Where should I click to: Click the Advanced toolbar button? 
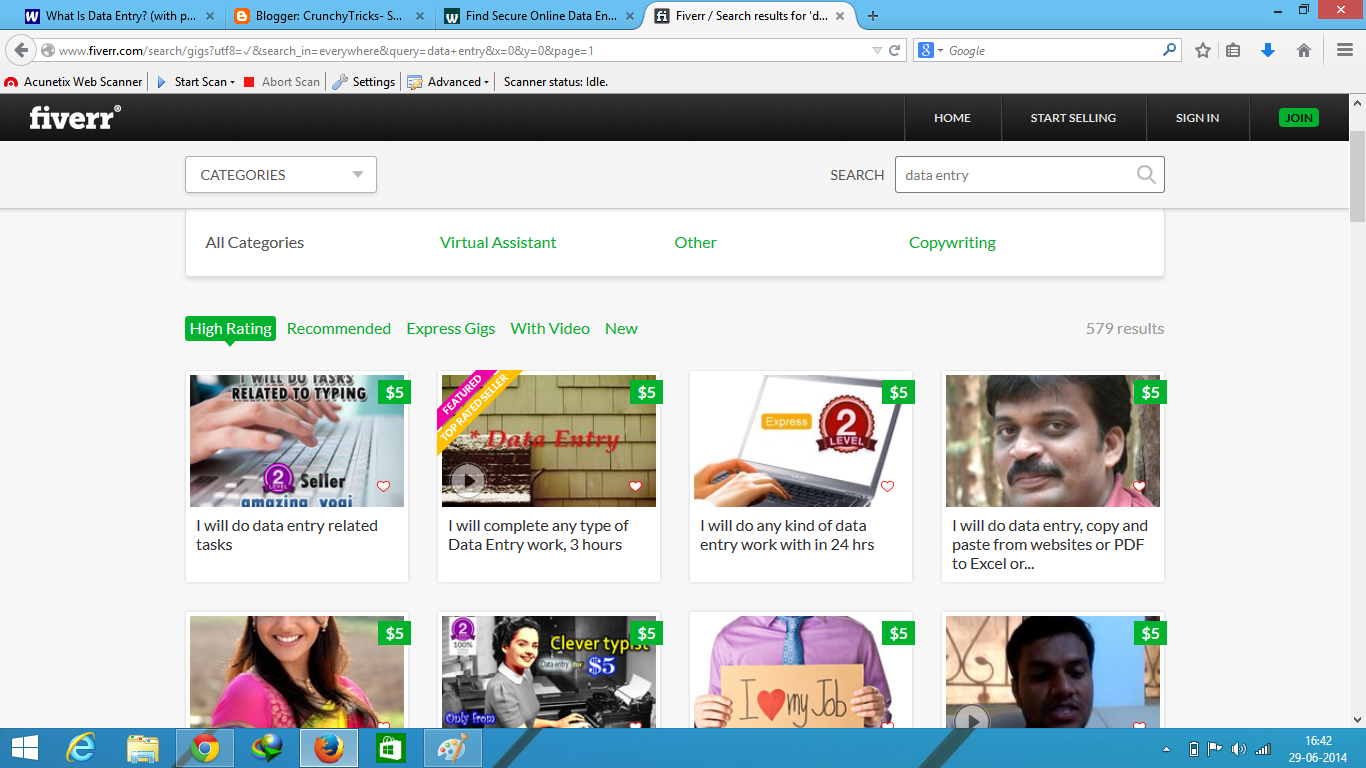tap(448, 82)
